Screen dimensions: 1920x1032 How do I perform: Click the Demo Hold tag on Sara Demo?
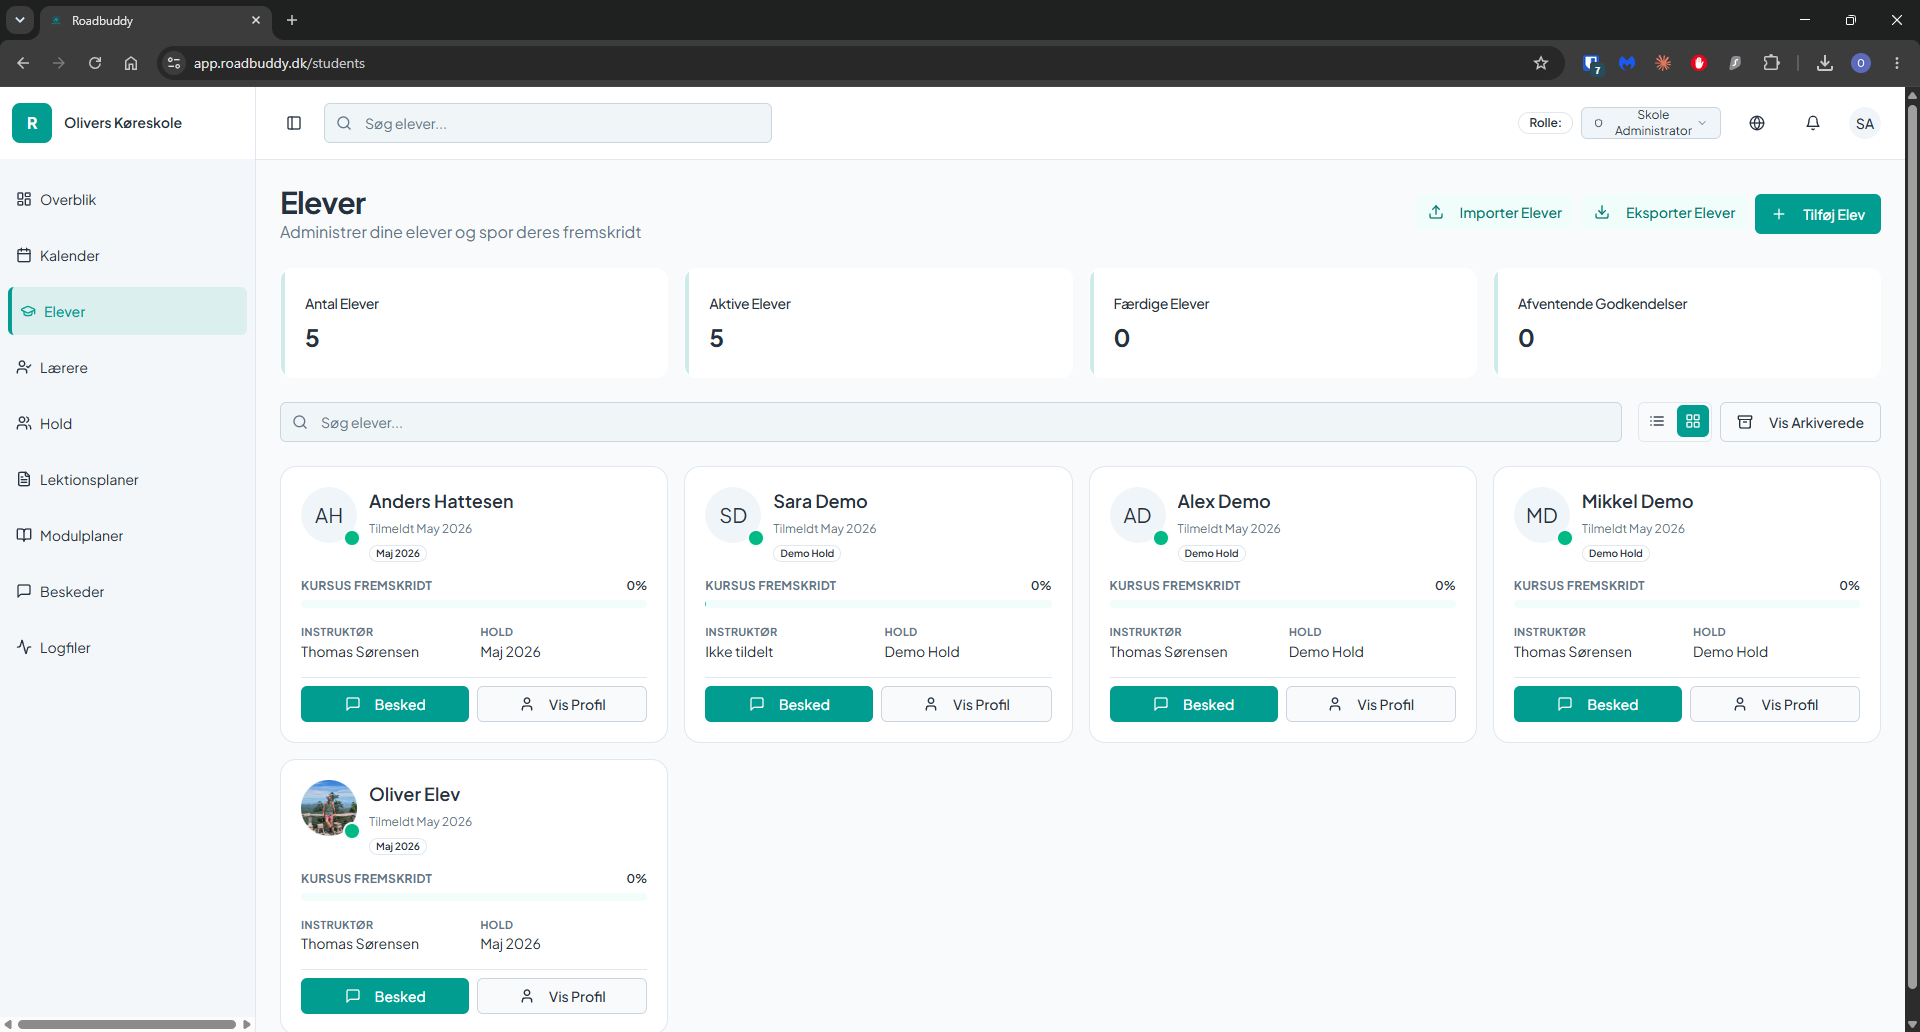click(x=807, y=553)
